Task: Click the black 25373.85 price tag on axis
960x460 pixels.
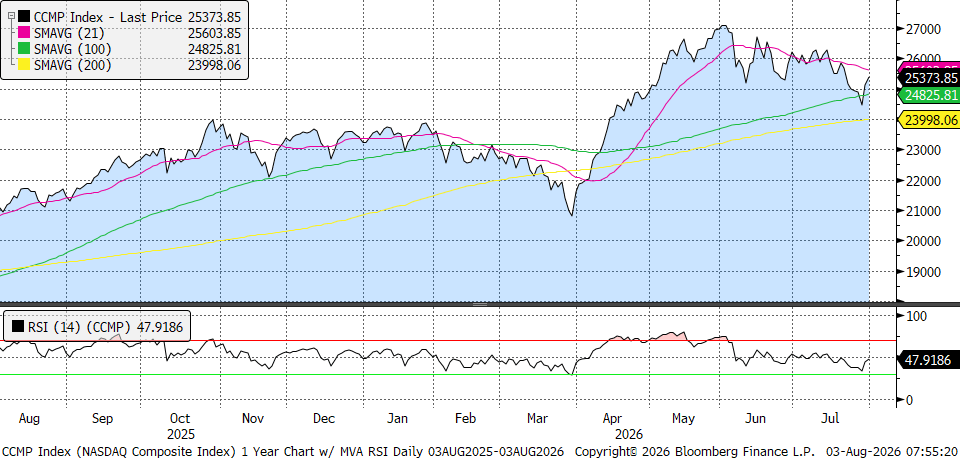Action: coord(928,78)
